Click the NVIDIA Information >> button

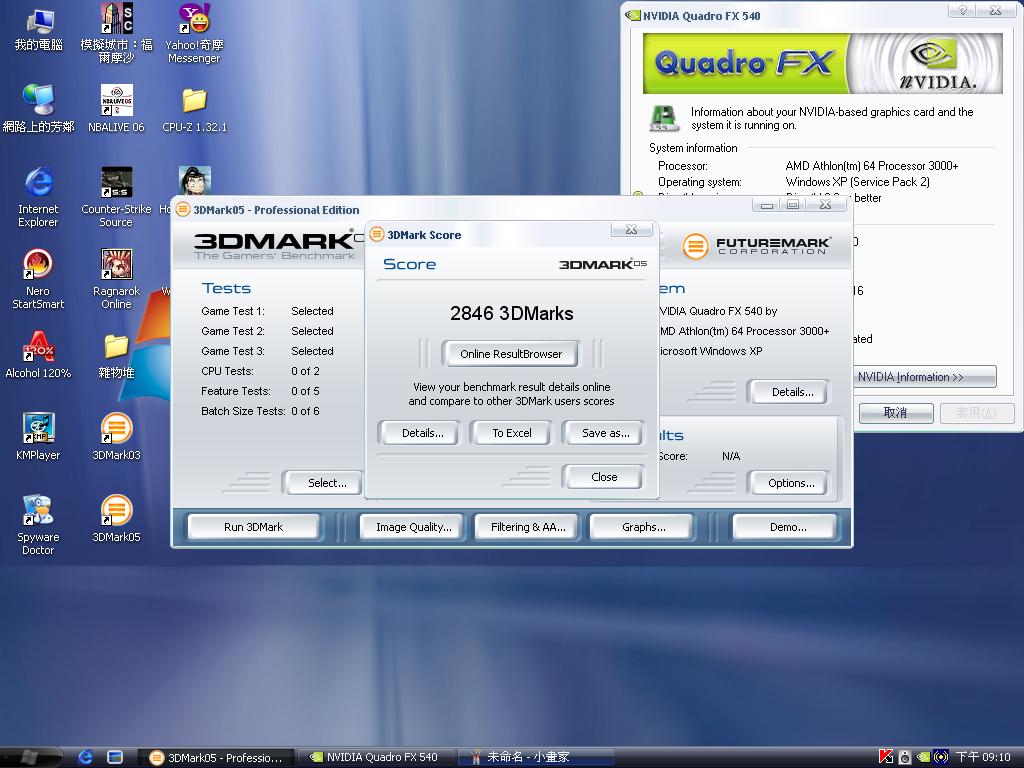tap(925, 377)
